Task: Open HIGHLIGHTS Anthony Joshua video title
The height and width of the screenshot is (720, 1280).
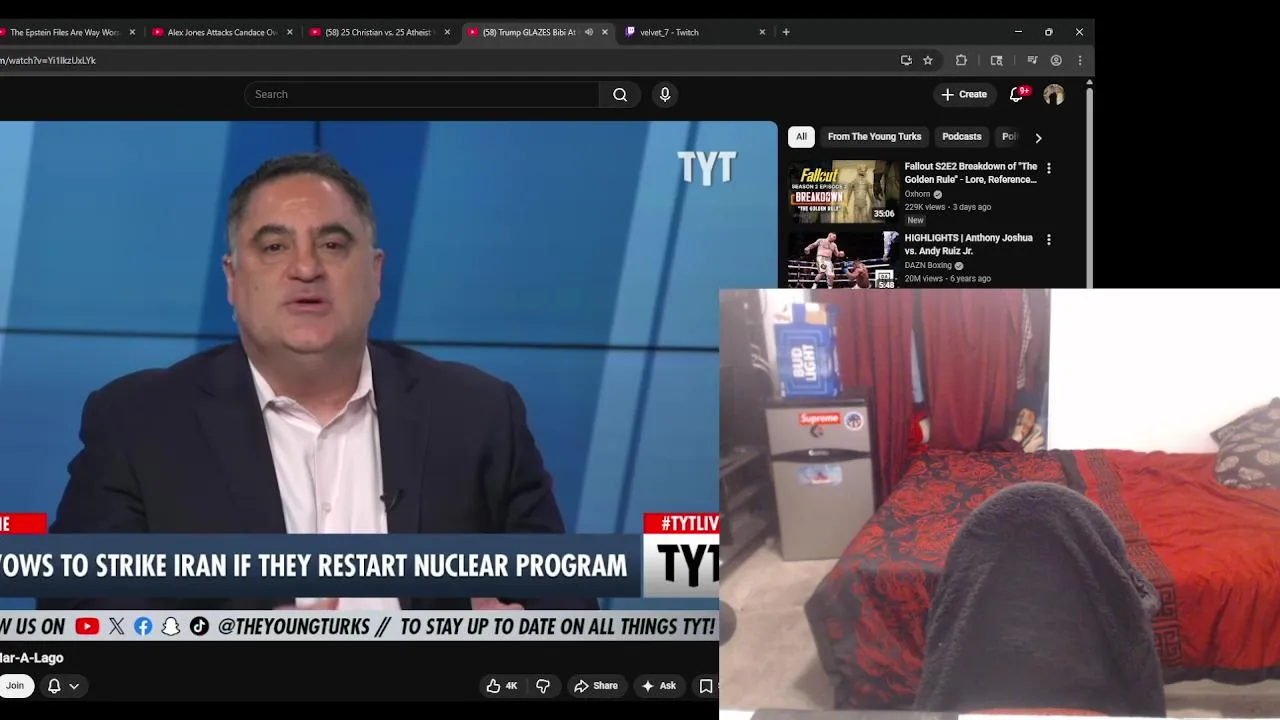Action: point(969,245)
